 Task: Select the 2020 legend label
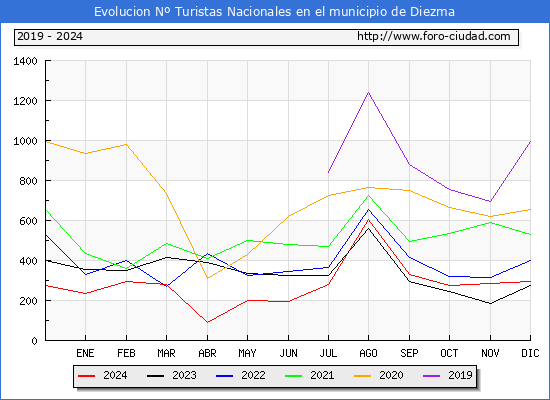[391, 375]
